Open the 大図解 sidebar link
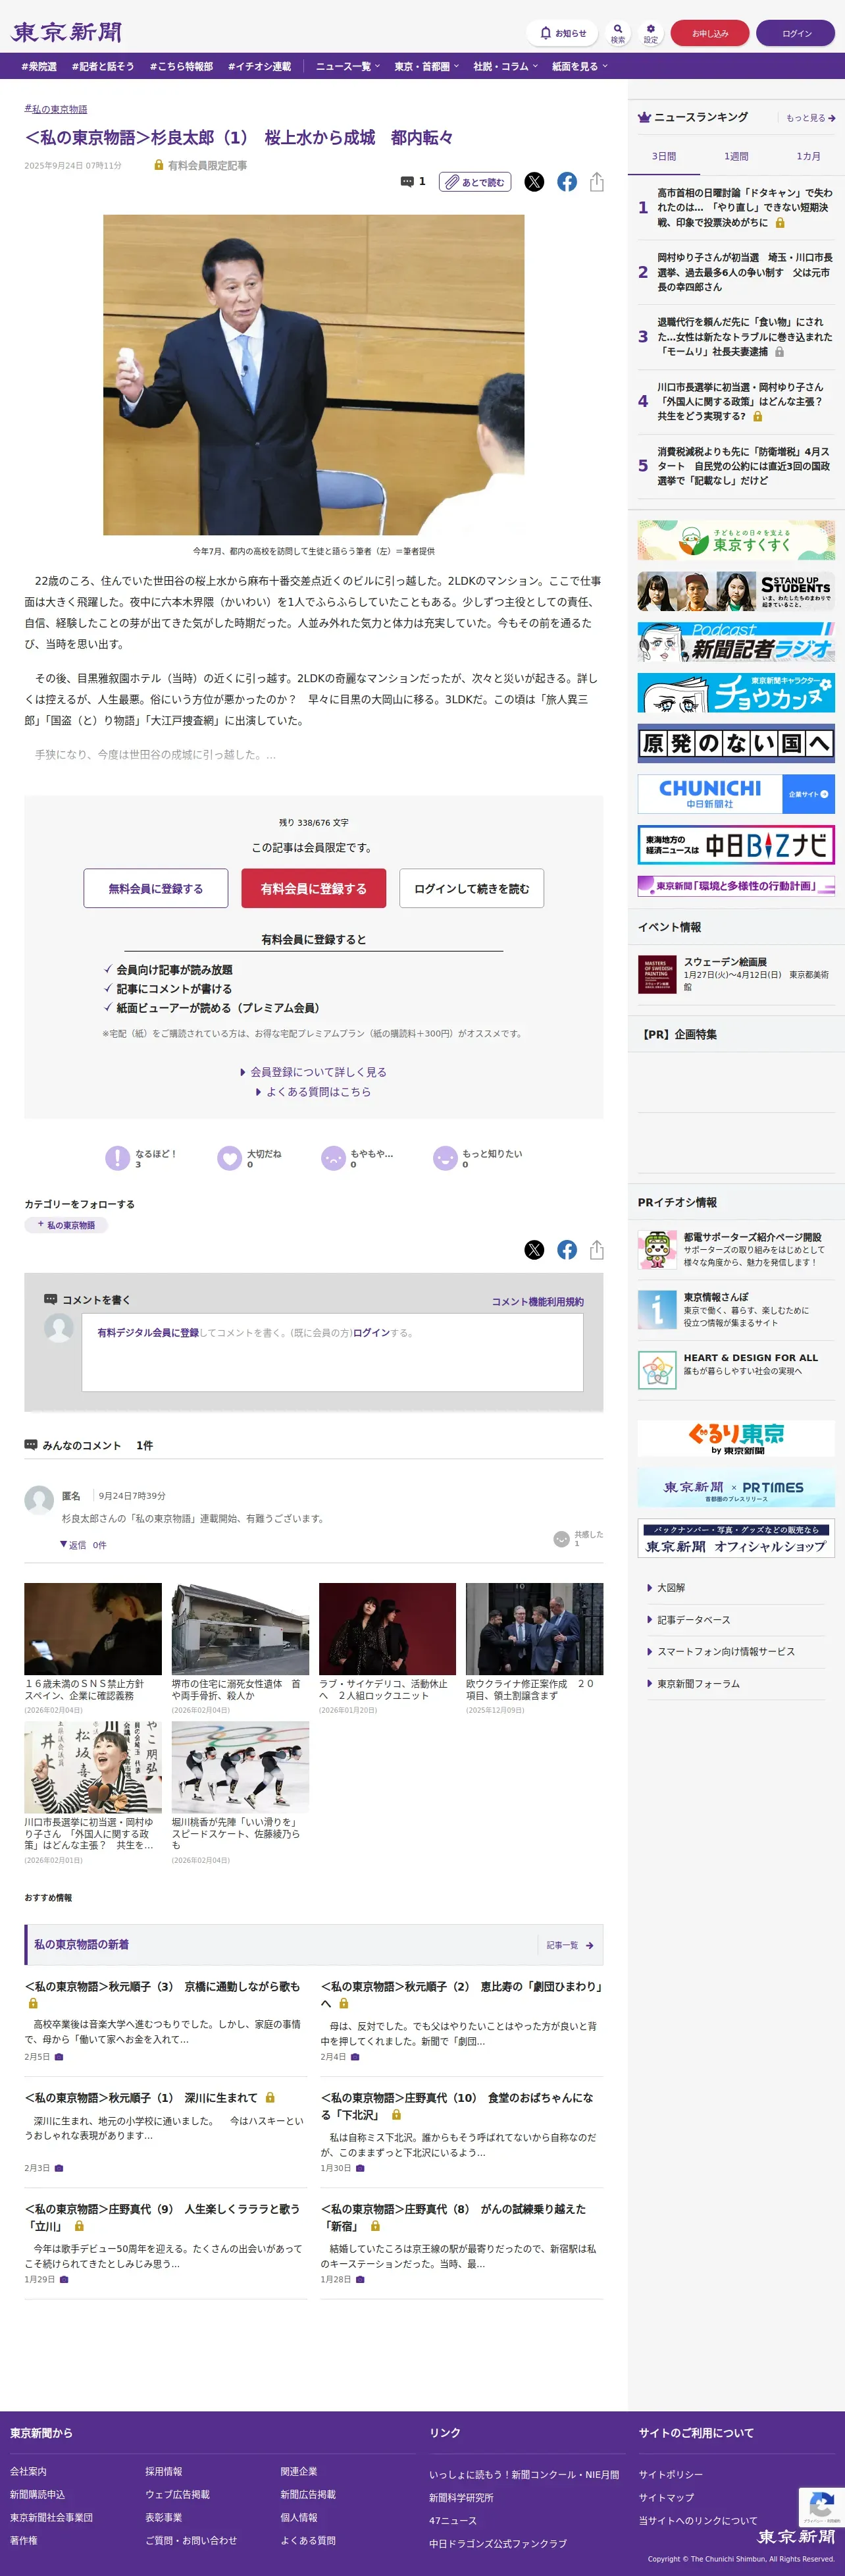Image resolution: width=845 pixels, height=2576 pixels. click(x=671, y=1587)
